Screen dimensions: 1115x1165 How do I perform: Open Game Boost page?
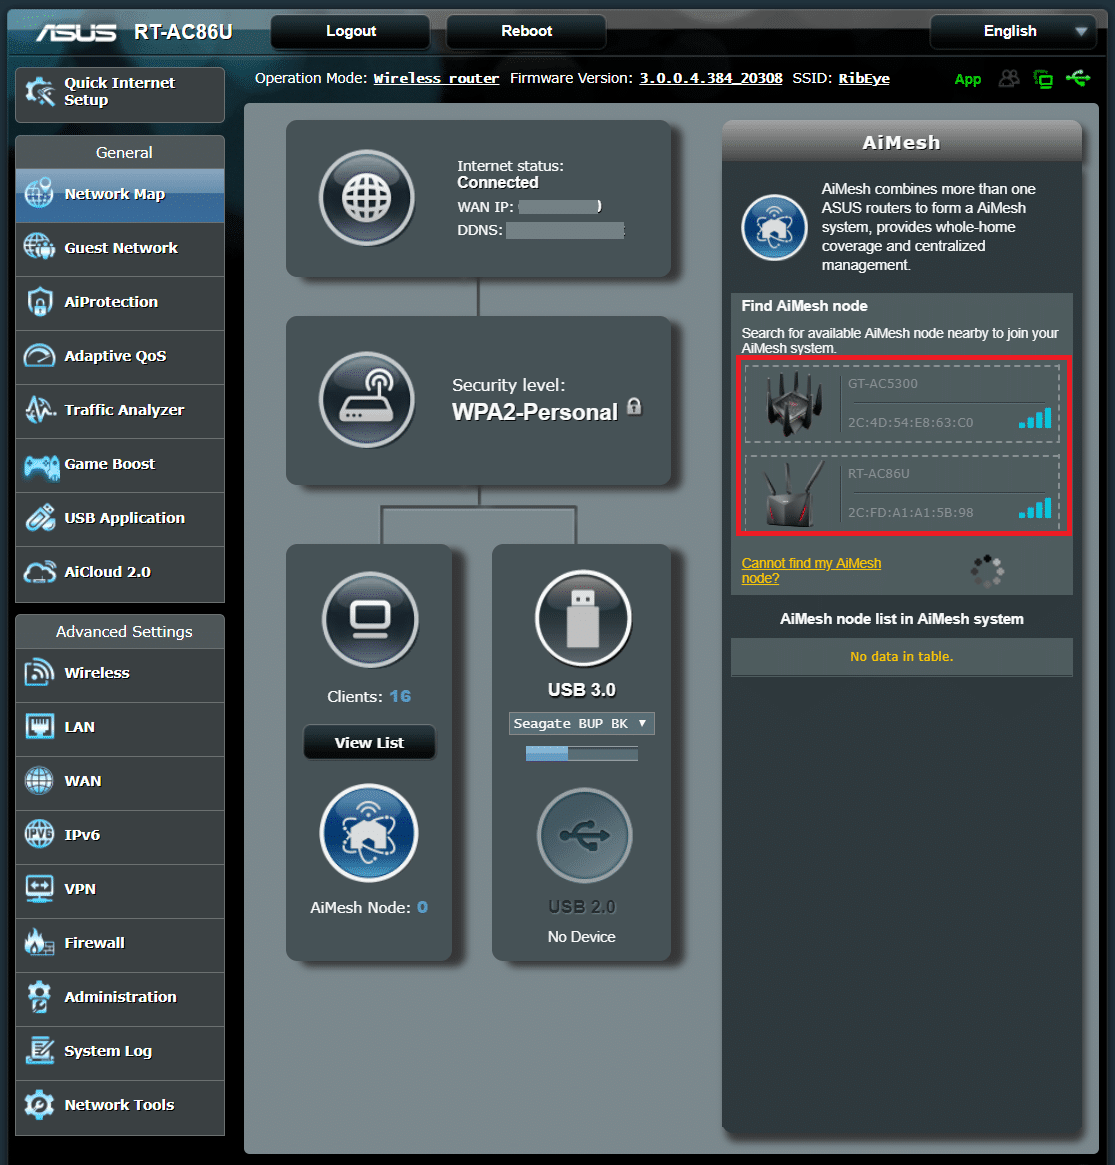pyautogui.click(x=120, y=465)
